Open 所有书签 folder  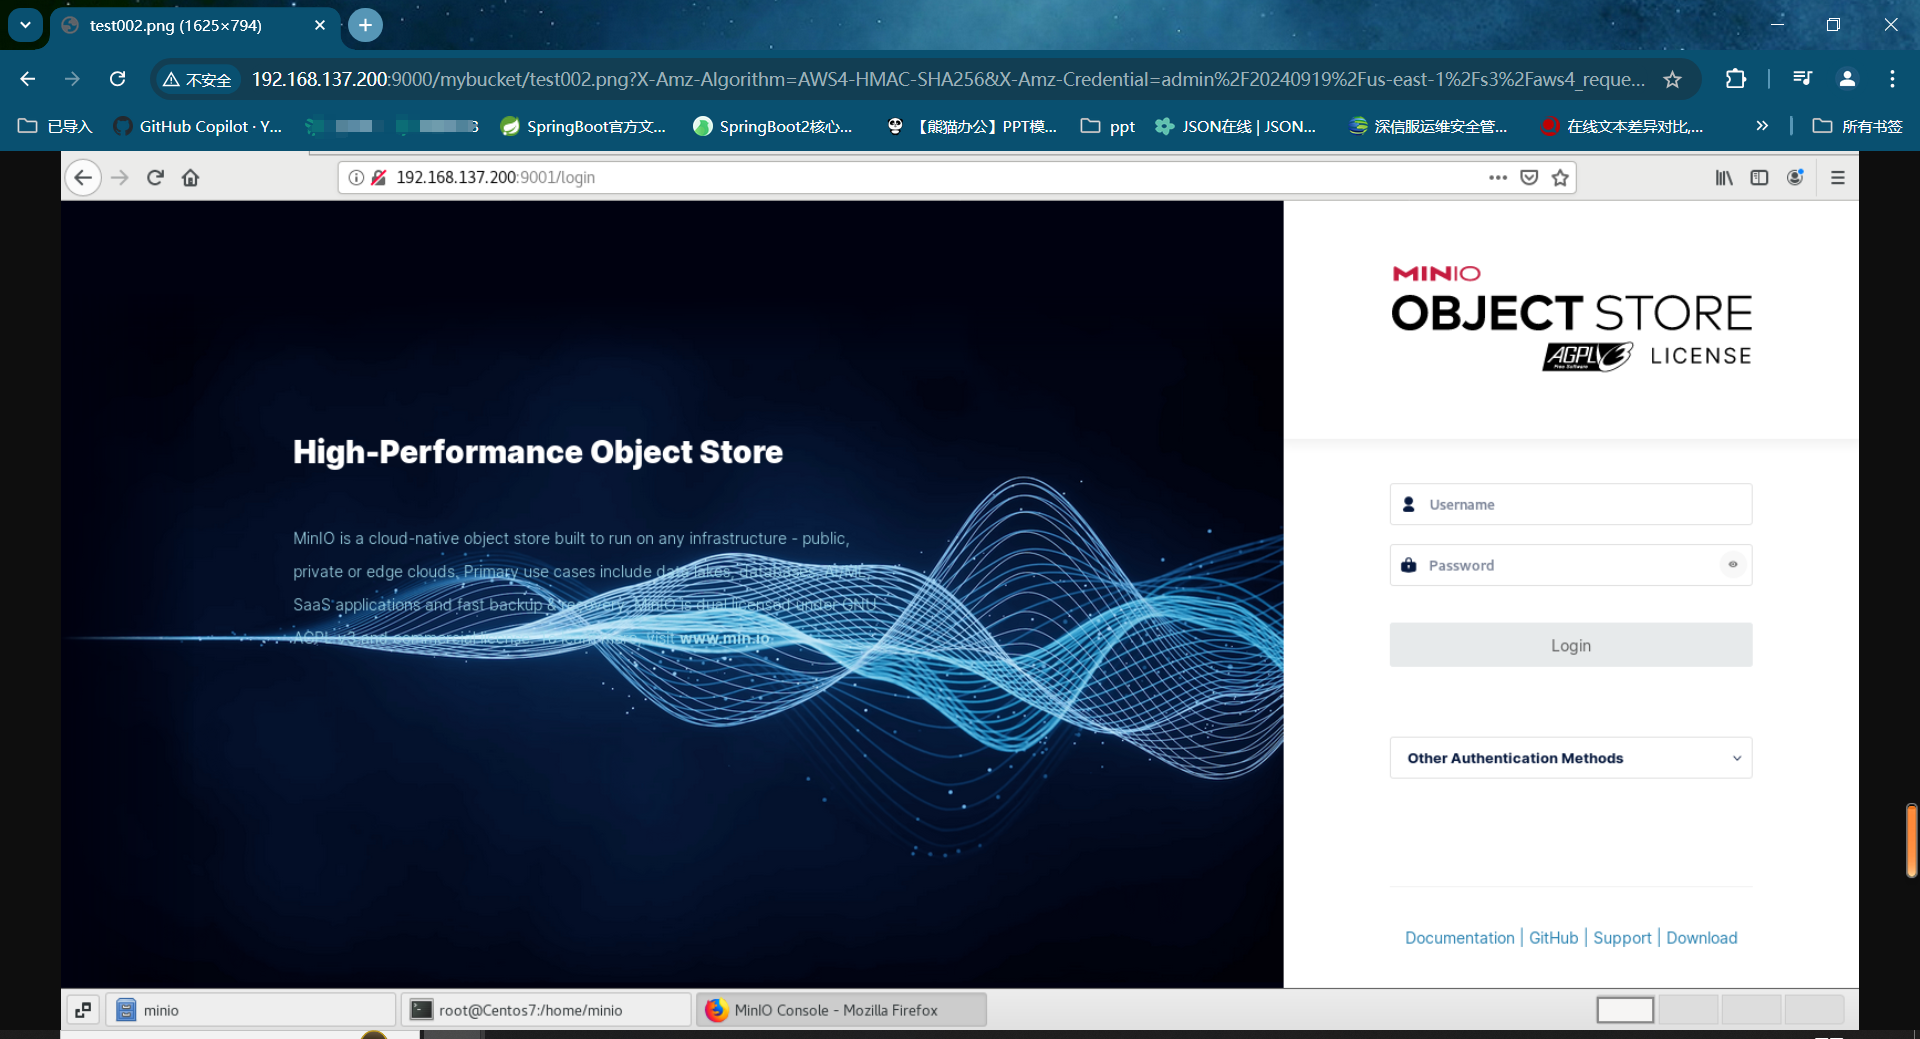tap(1858, 126)
